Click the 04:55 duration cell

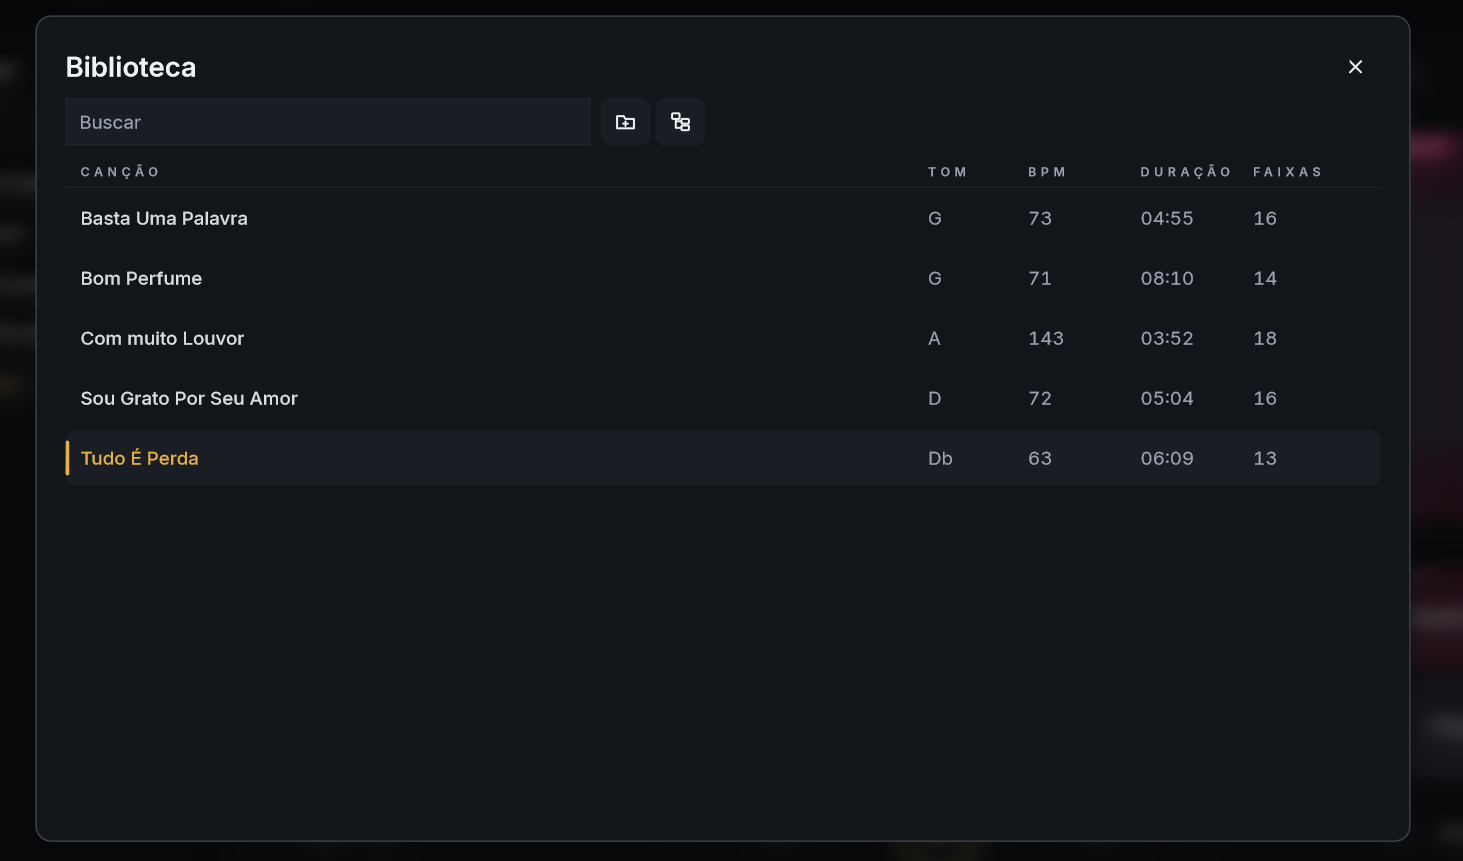pyautogui.click(x=1167, y=218)
